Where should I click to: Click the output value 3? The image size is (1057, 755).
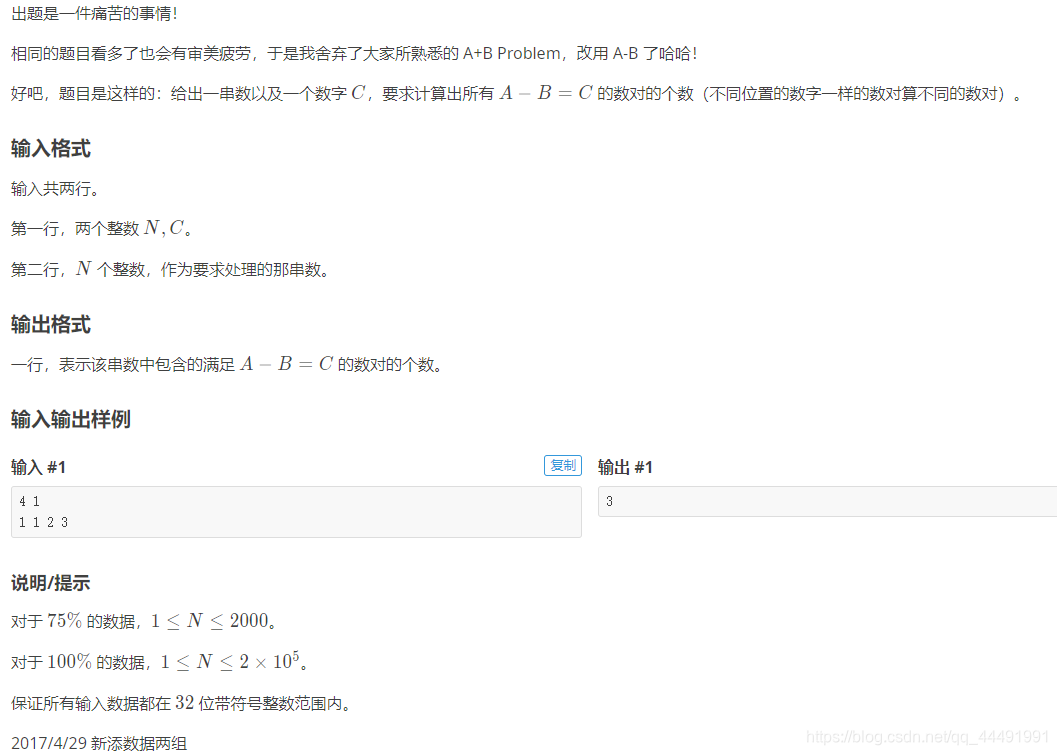pyautogui.click(x=609, y=502)
